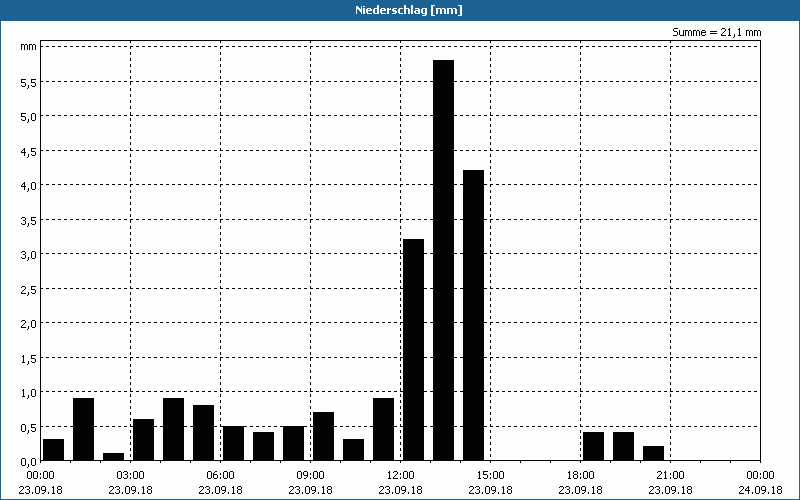
Task: Click the 0,6 mm bar starting at 03:00
Action: [x=143, y=439]
